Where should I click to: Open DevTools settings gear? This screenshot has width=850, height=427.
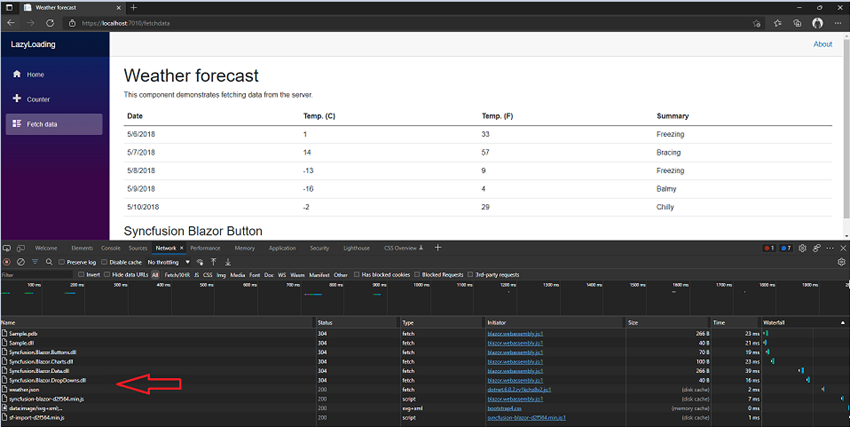pyautogui.click(x=803, y=248)
